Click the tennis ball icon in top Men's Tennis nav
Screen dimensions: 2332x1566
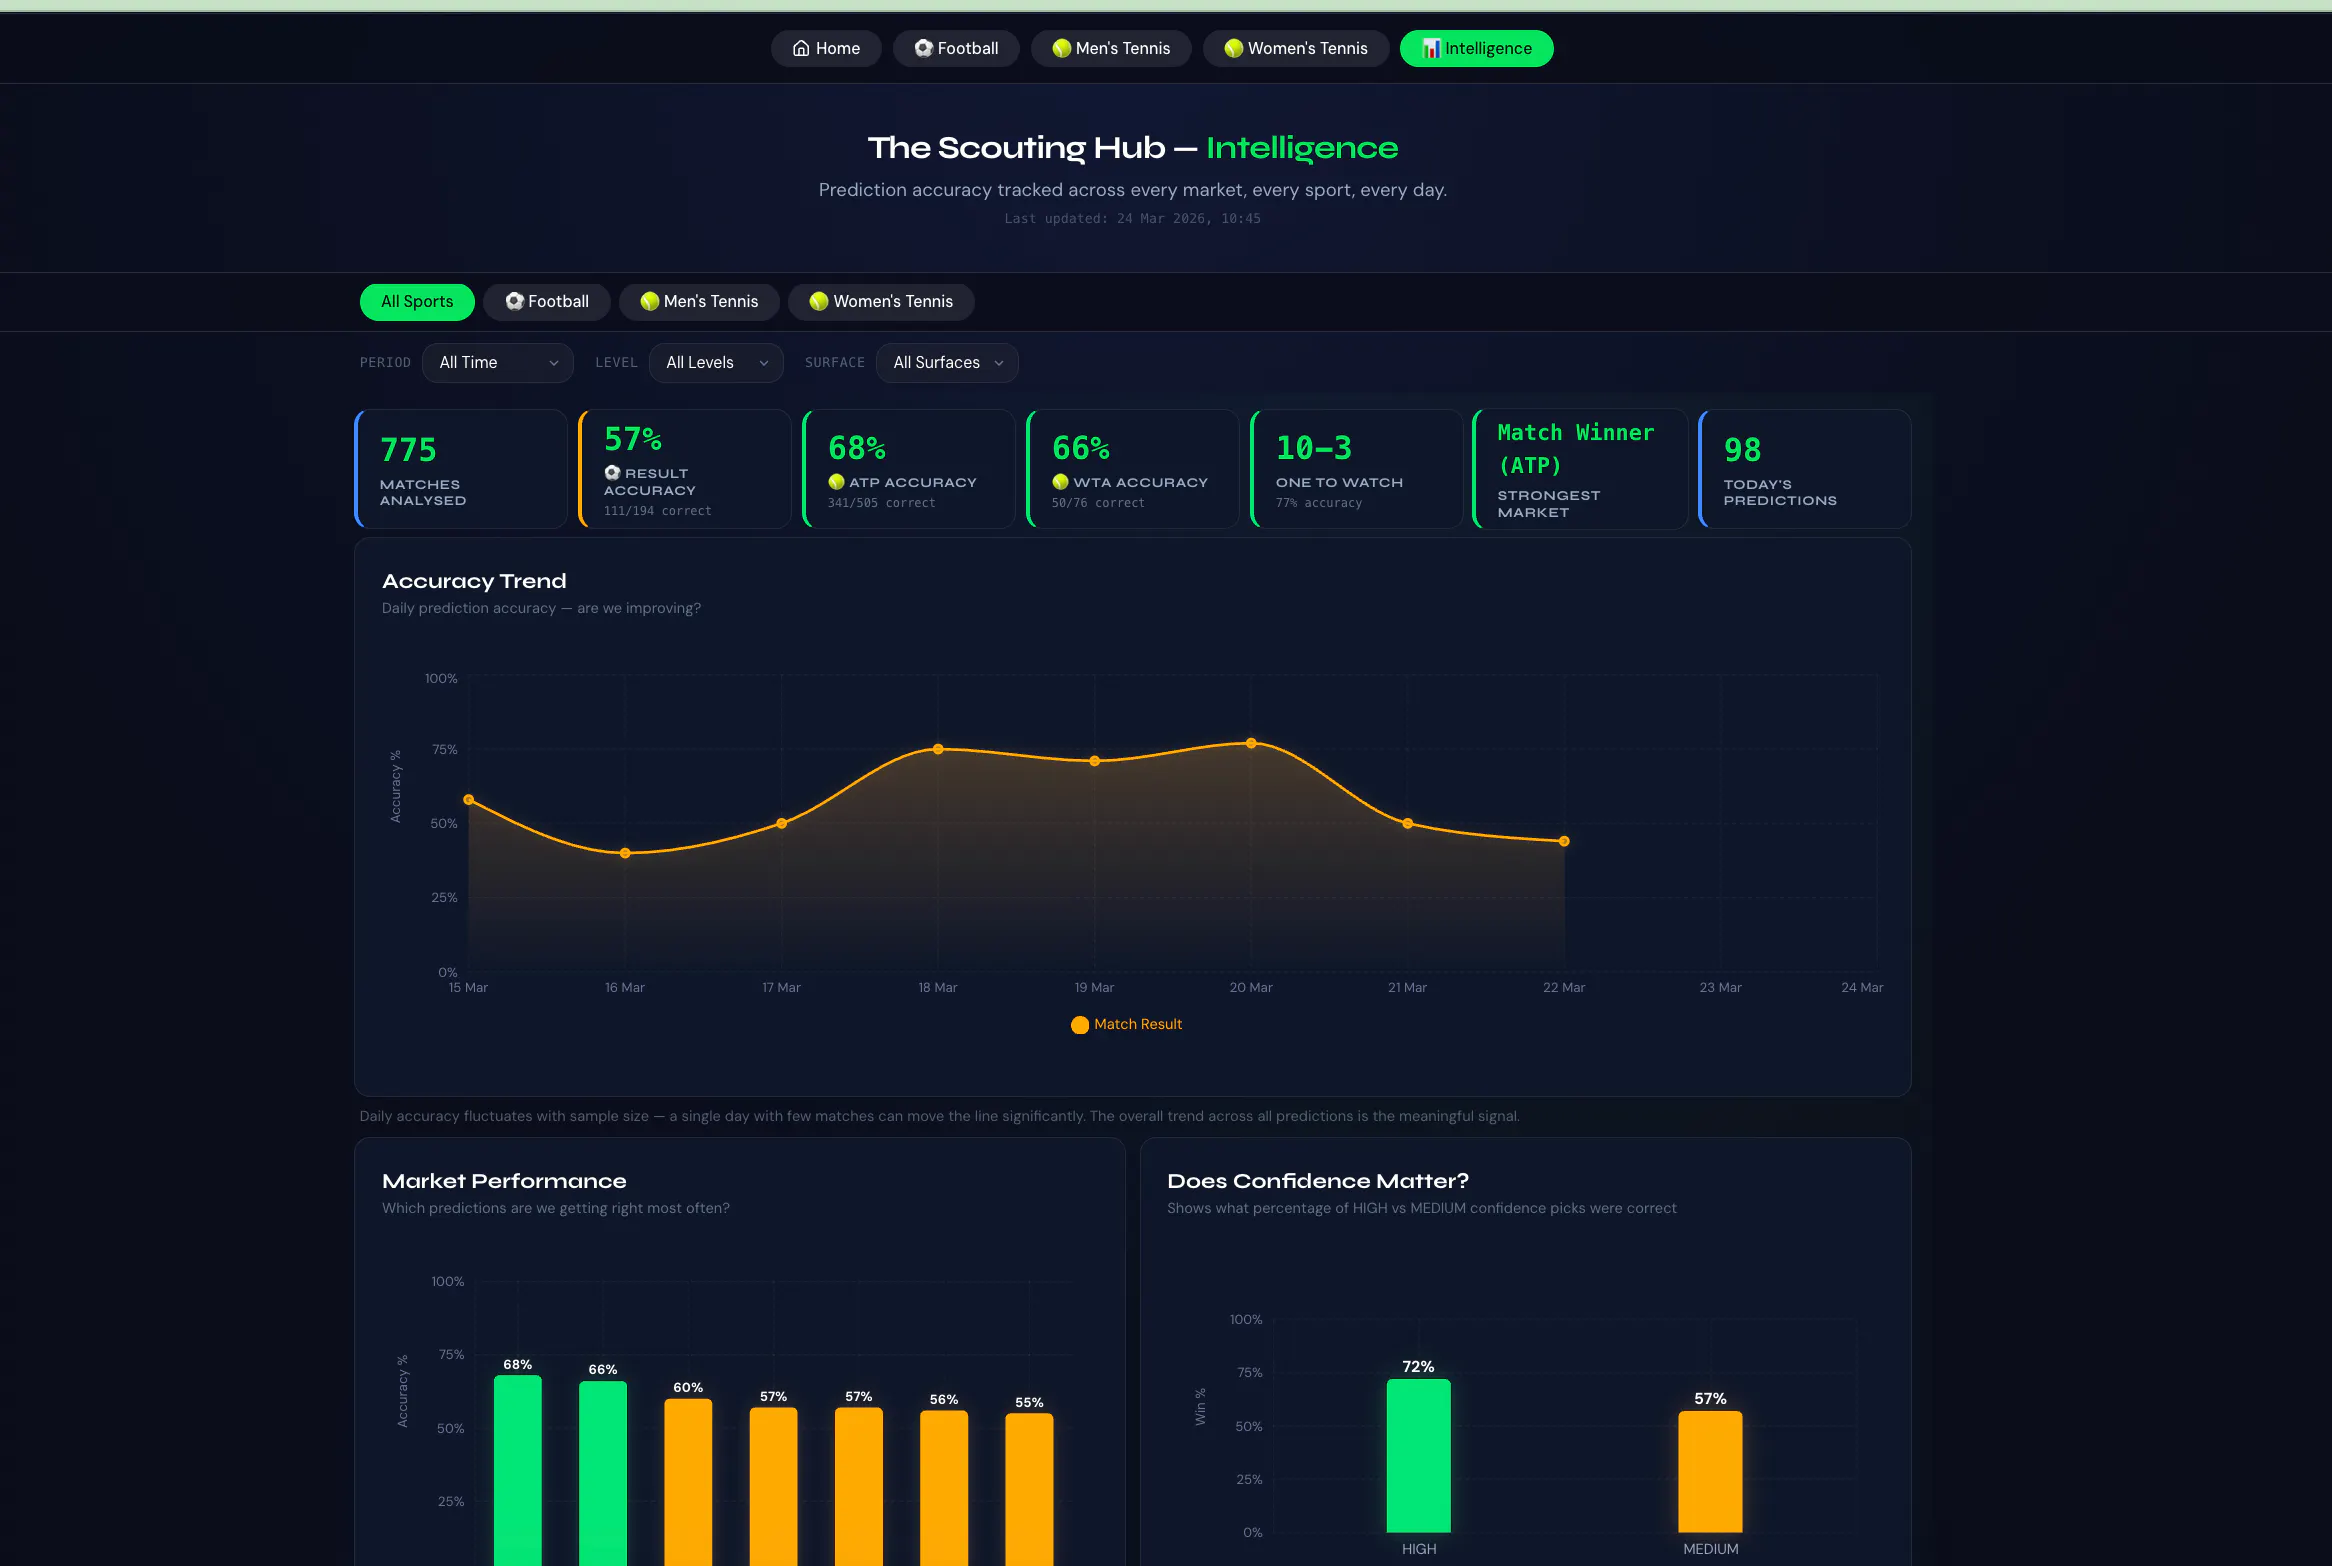tap(1062, 48)
